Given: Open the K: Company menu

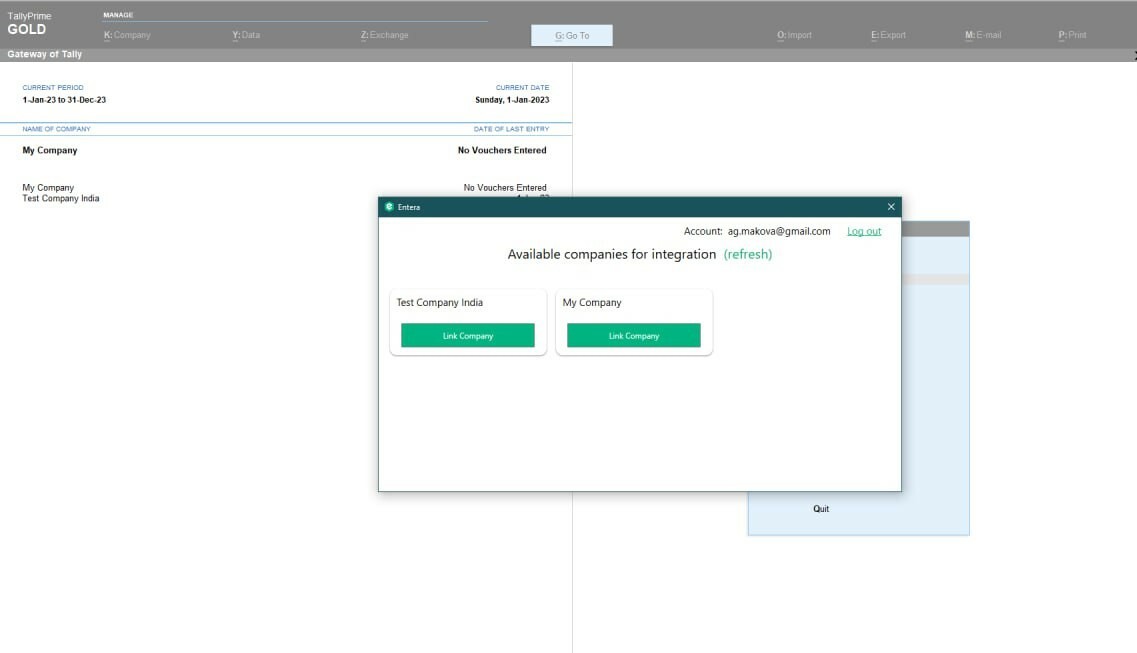Looking at the screenshot, I should (x=127, y=35).
